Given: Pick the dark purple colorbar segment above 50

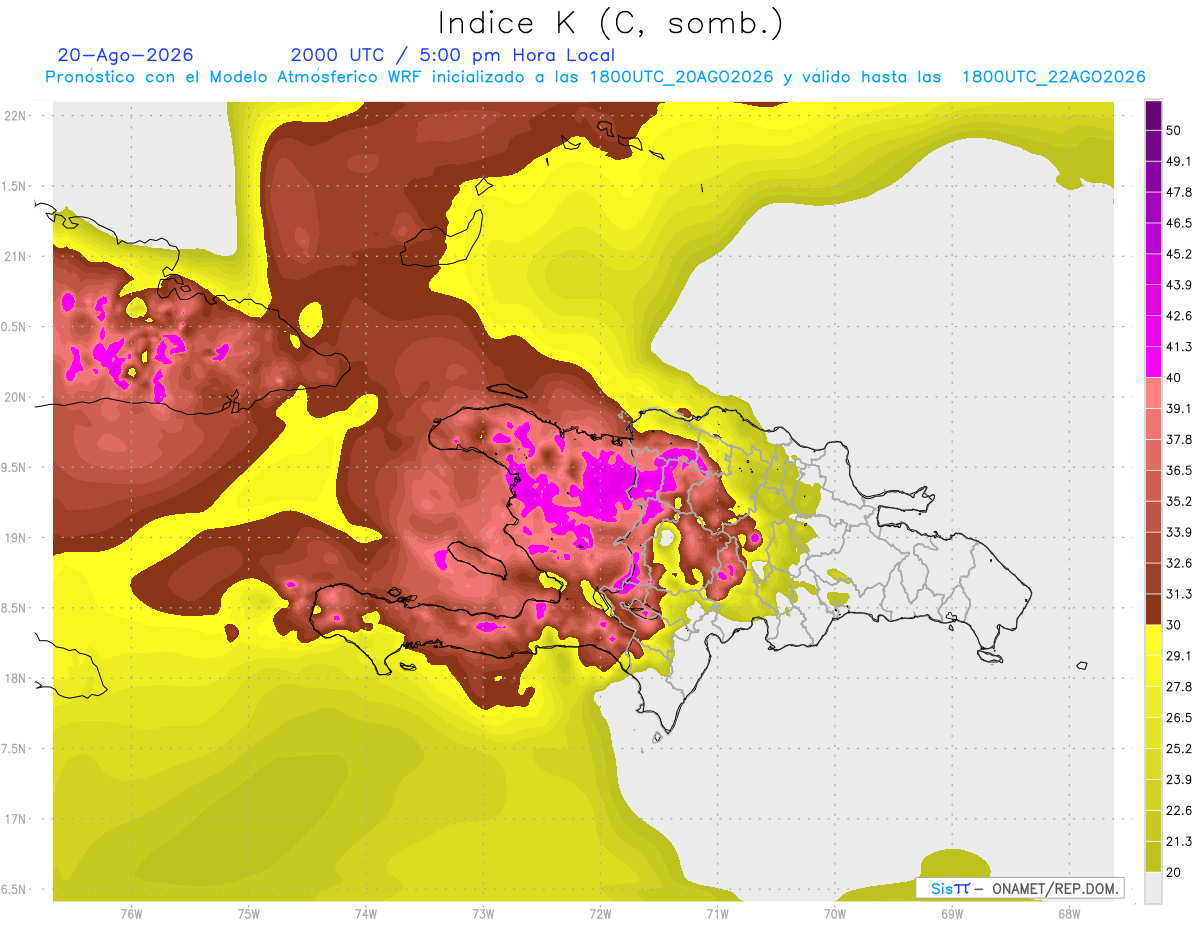Looking at the screenshot, I should [1153, 115].
